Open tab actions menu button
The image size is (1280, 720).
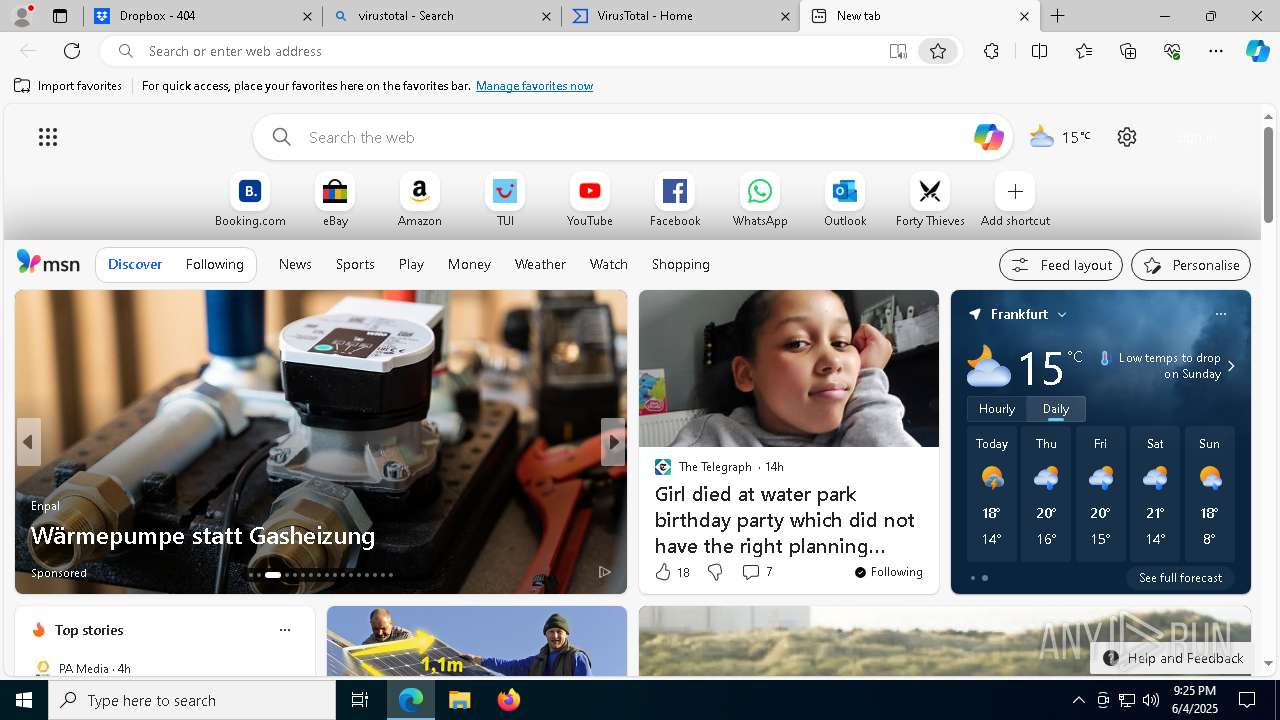pos(60,16)
